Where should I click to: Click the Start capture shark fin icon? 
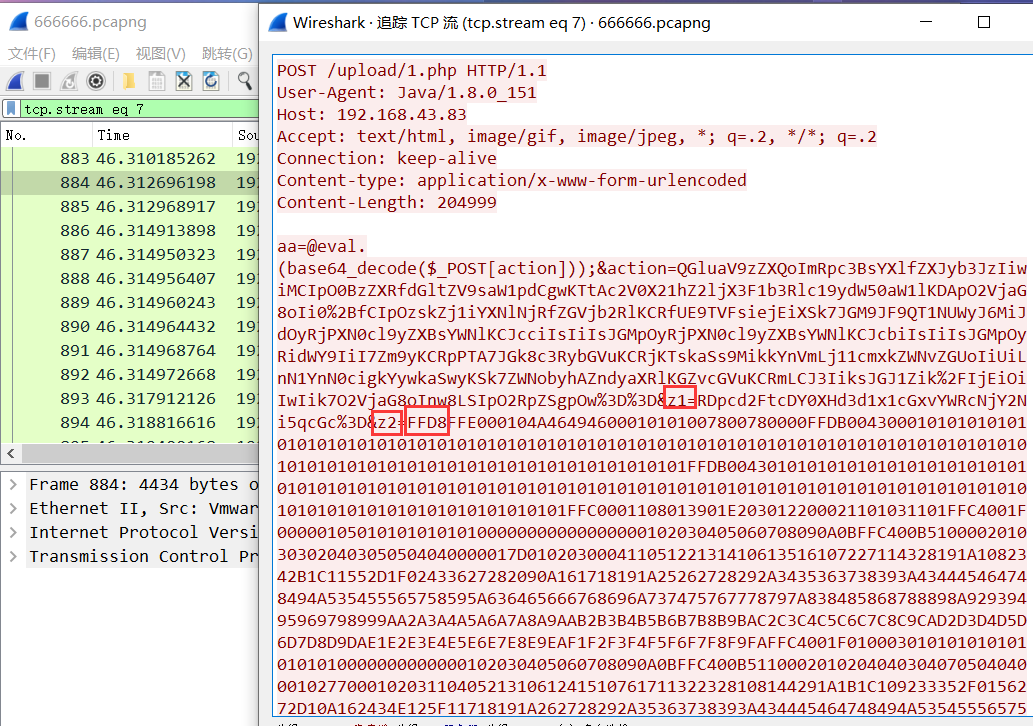click(15, 82)
